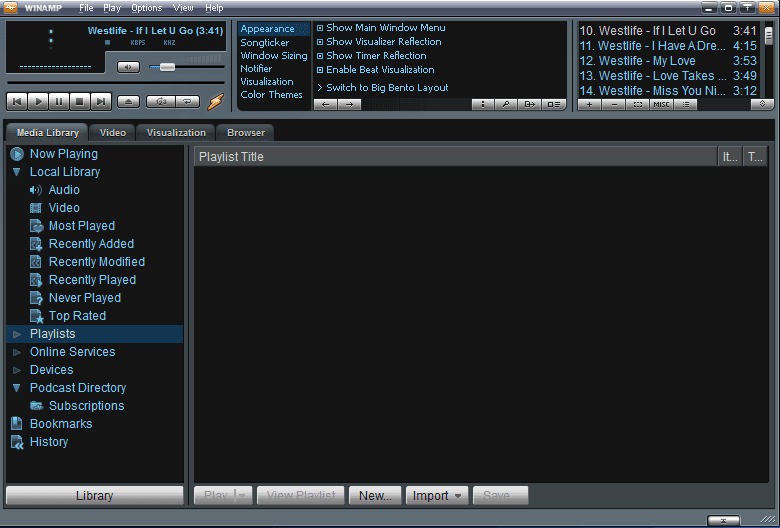Click the Library button
The width and height of the screenshot is (780, 528).
pos(95,496)
